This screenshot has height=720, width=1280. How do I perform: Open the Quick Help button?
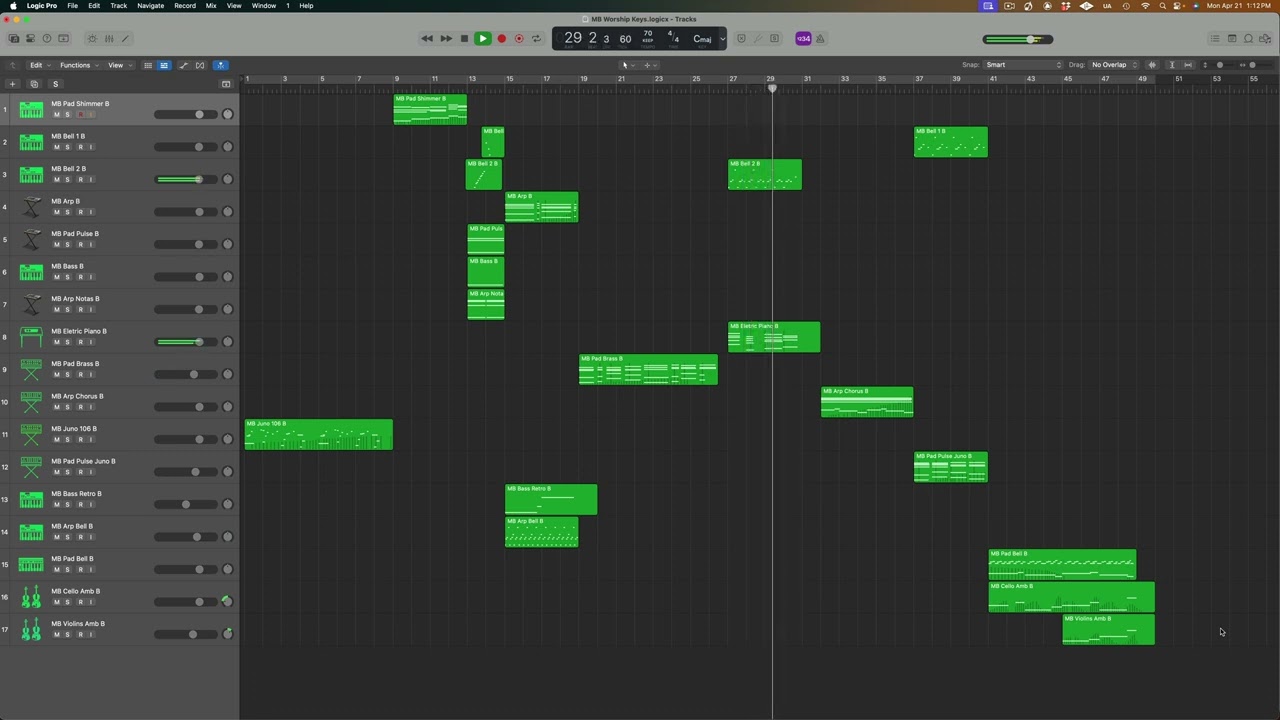(x=47, y=39)
